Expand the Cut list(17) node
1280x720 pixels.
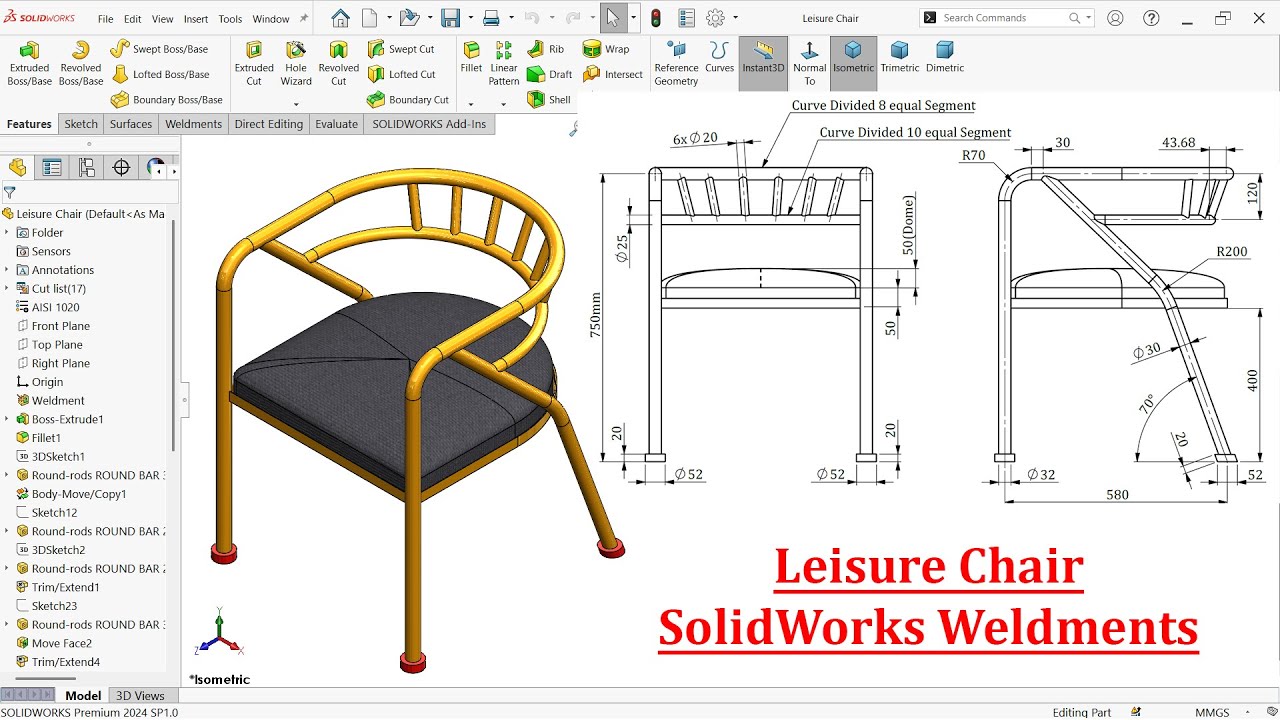[6, 288]
